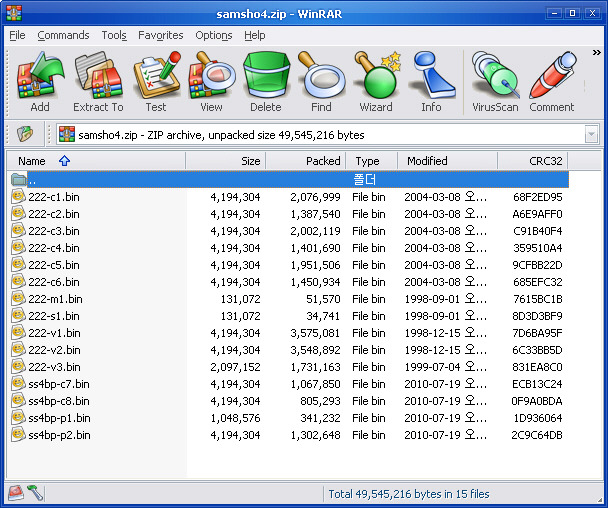Click the disk drive status bar icon
The width and height of the screenshot is (608, 508).
[16, 493]
